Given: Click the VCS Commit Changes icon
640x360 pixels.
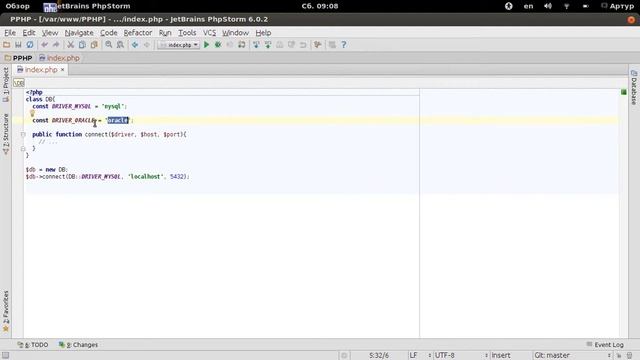Looking at the screenshot, I should click(x=268, y=44).
